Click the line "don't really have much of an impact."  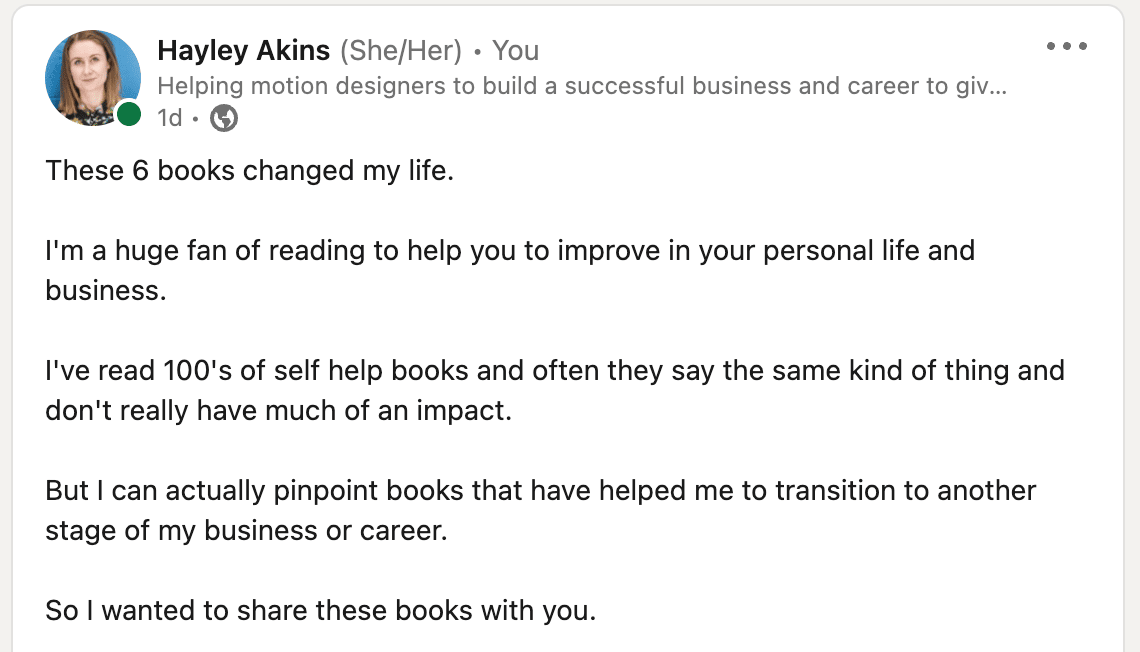(278, 411)
